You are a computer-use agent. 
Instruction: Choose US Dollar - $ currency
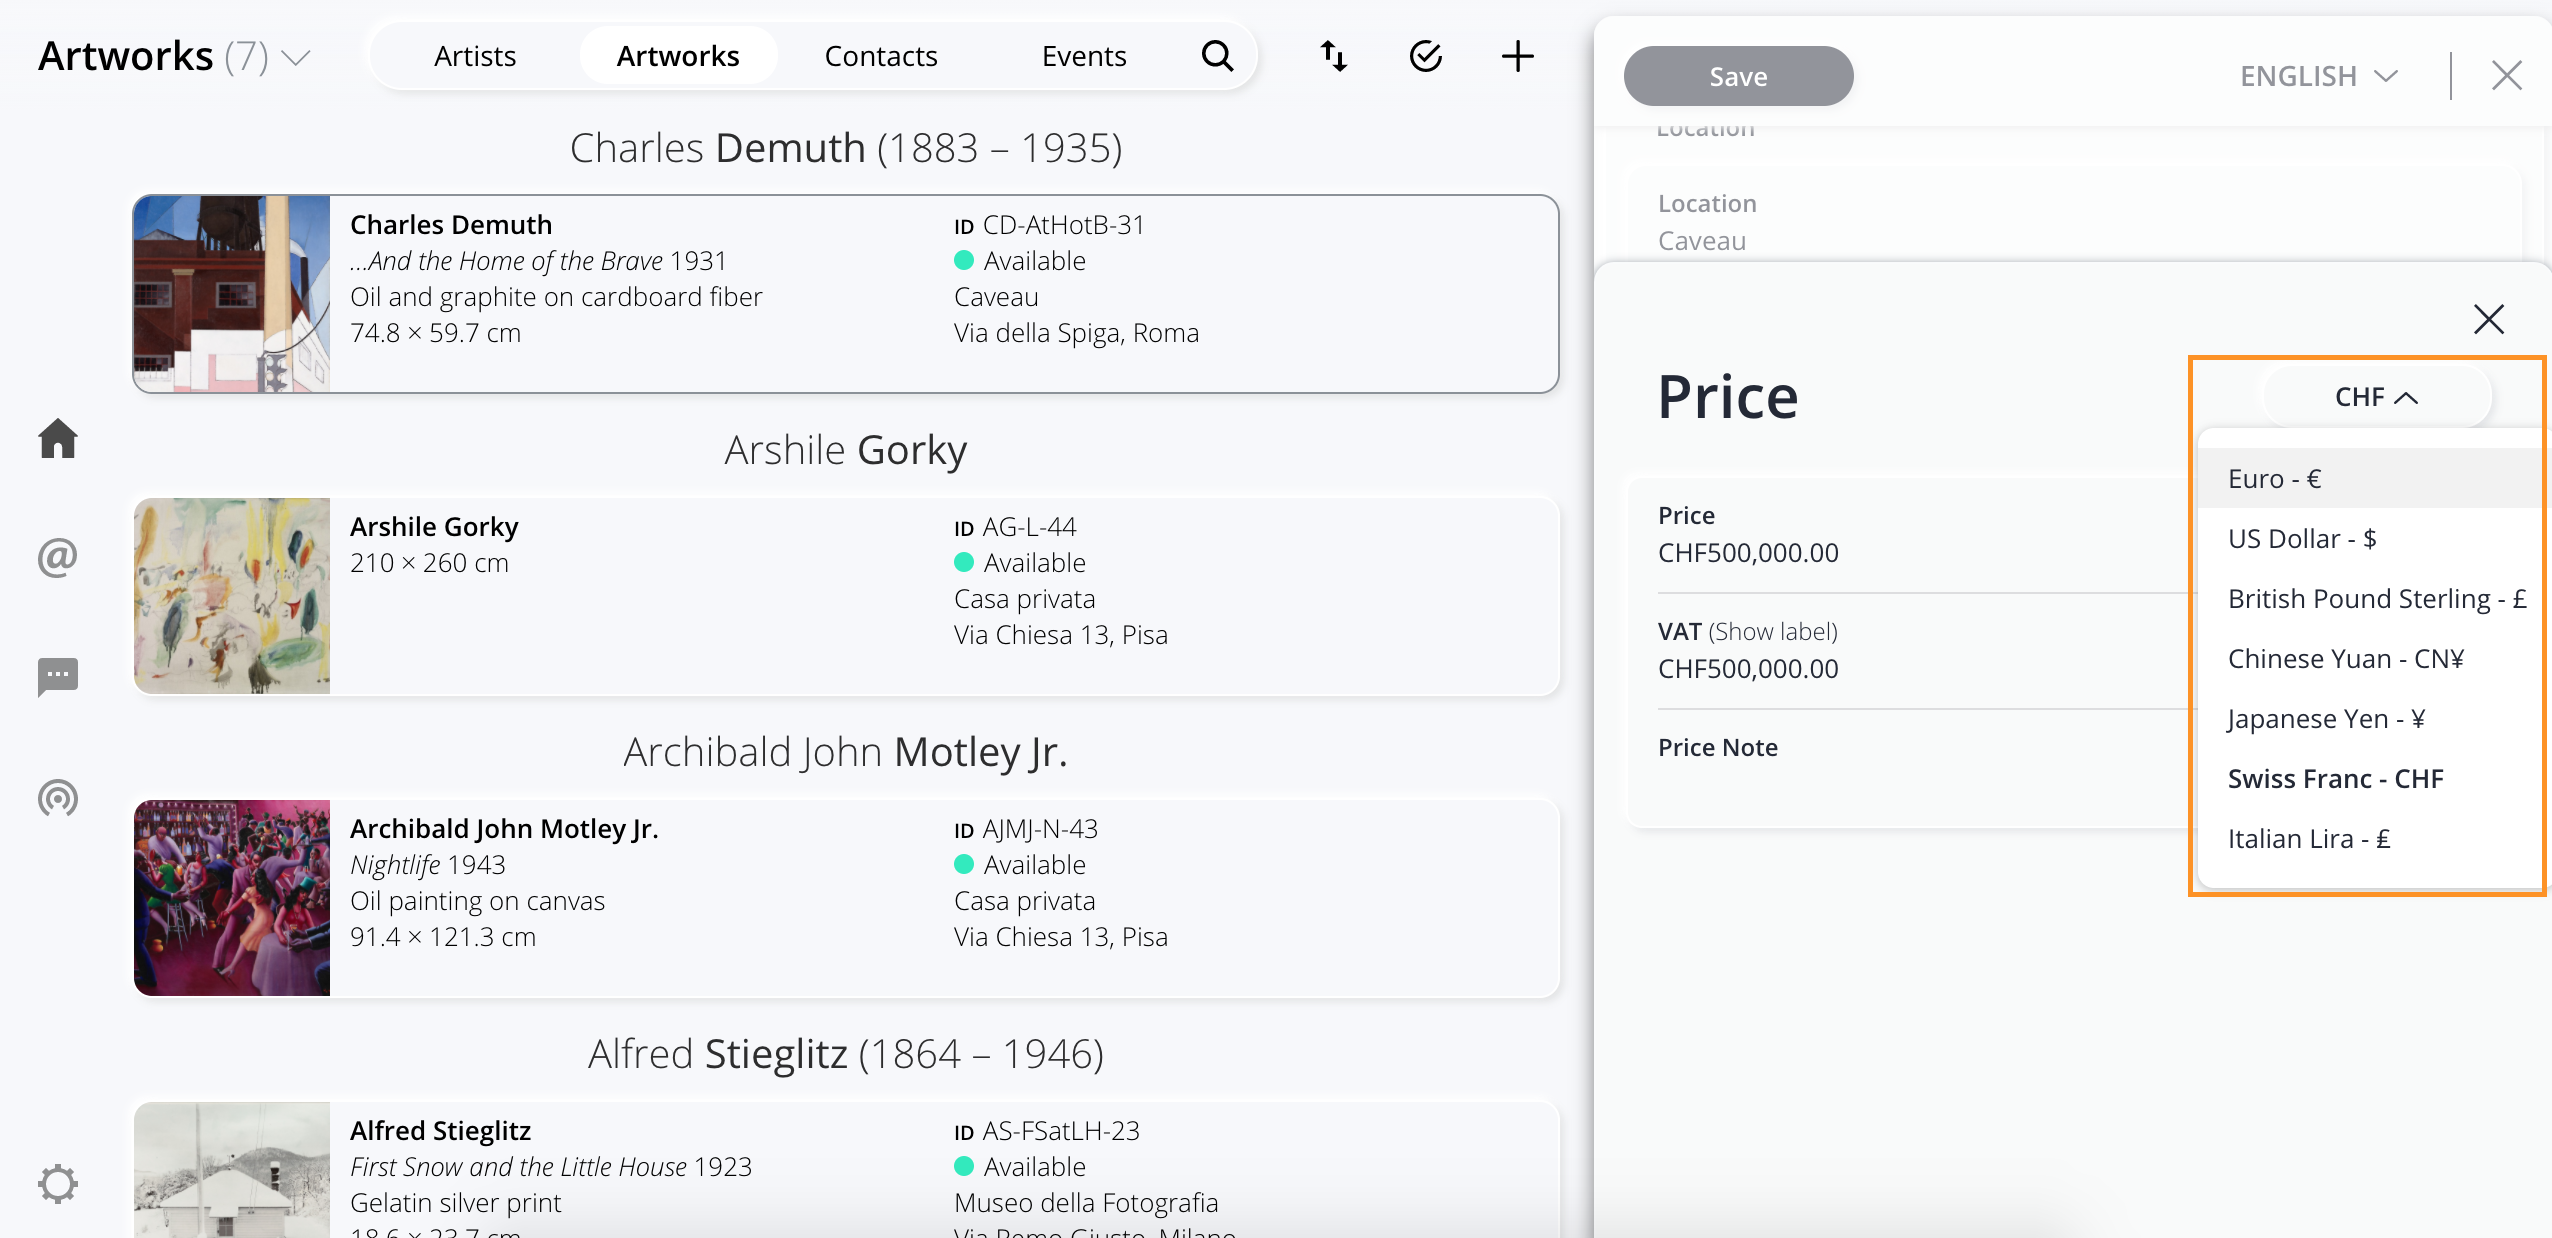(2372, 538)
